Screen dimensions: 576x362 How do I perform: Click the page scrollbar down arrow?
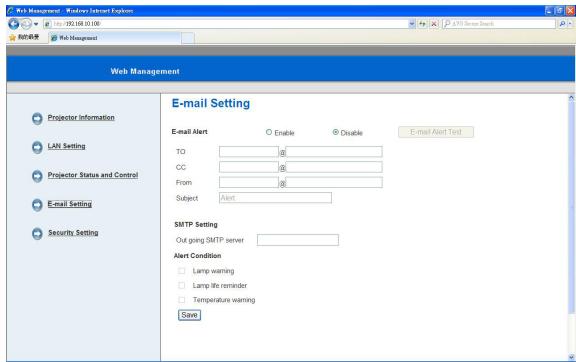pos(571,357)
